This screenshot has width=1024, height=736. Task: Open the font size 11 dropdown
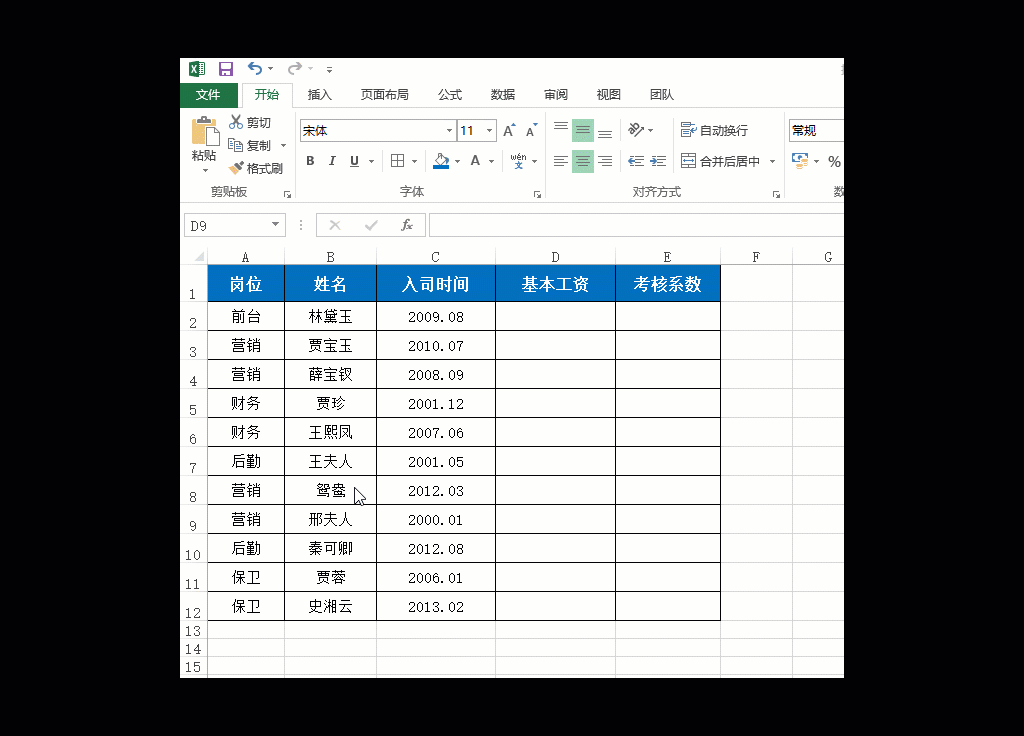tap(488, 131)
